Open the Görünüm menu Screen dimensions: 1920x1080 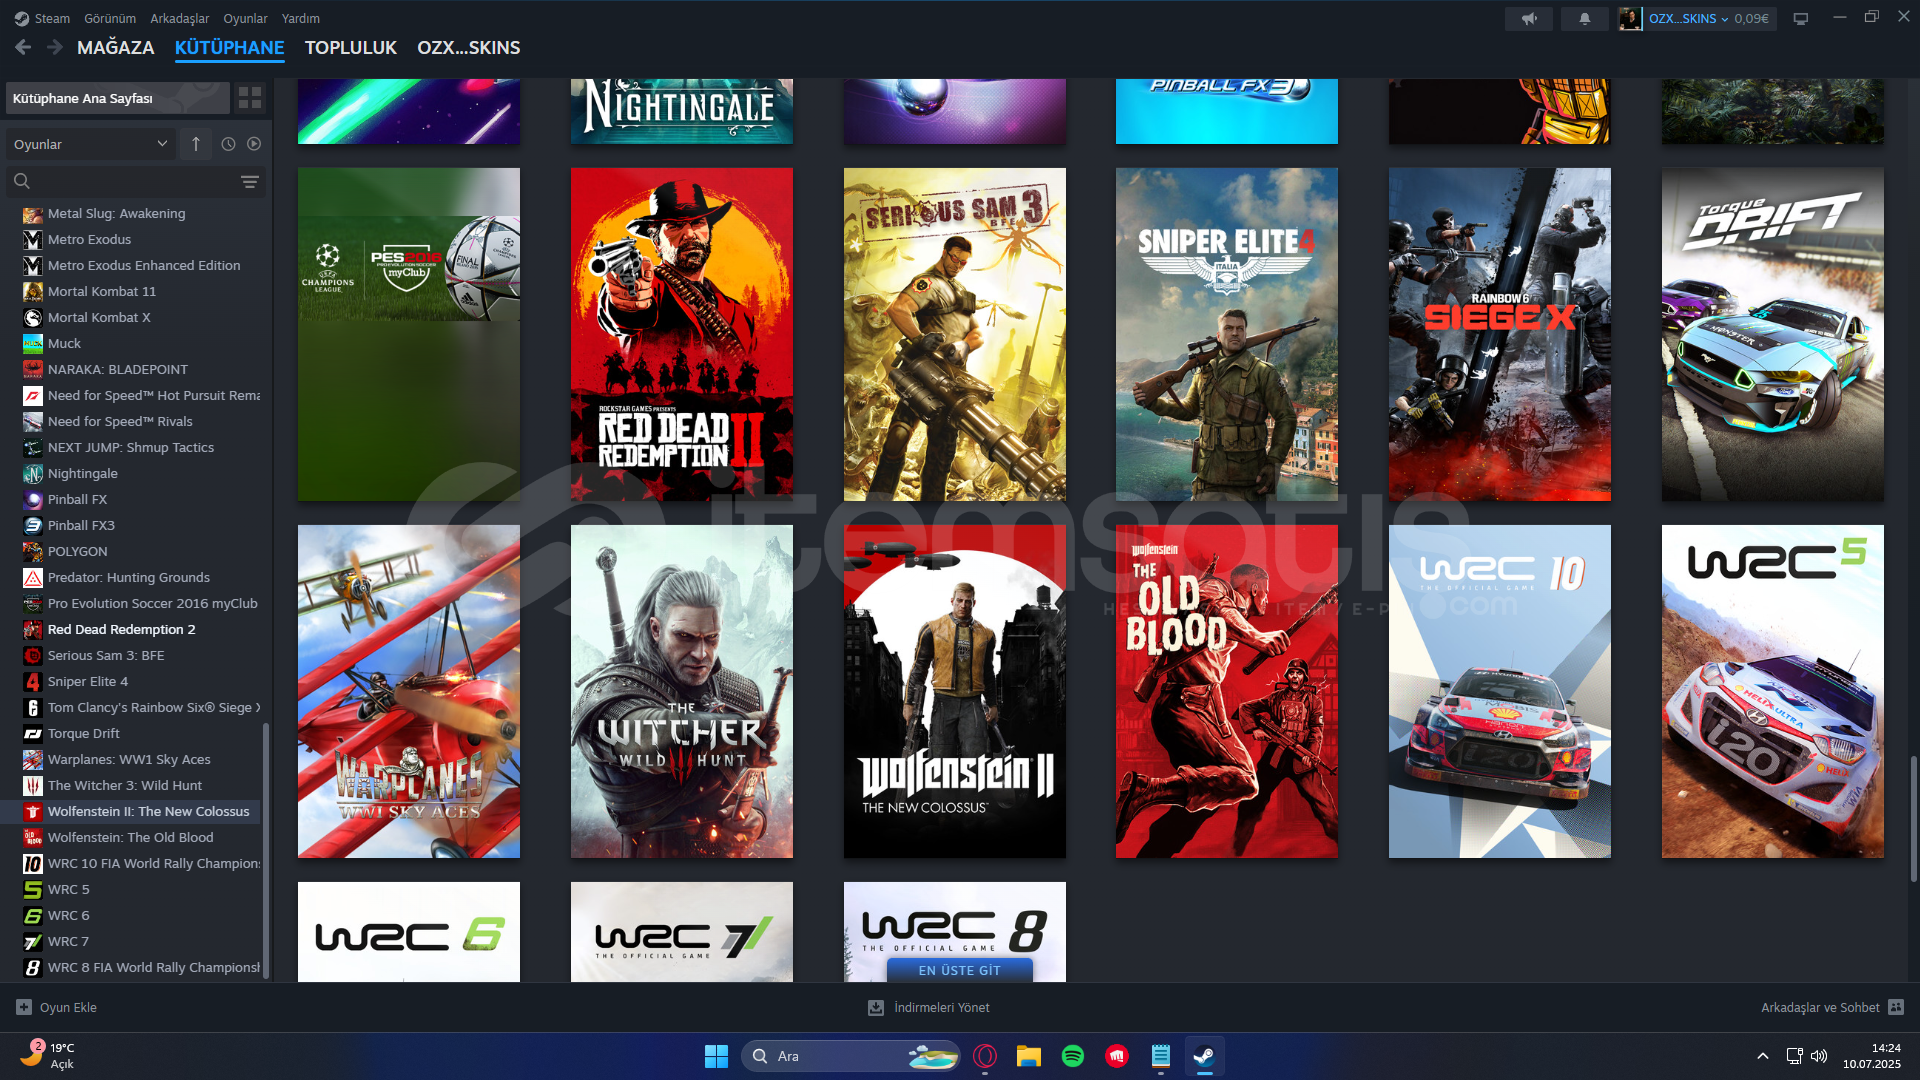[x=110, y=18]
